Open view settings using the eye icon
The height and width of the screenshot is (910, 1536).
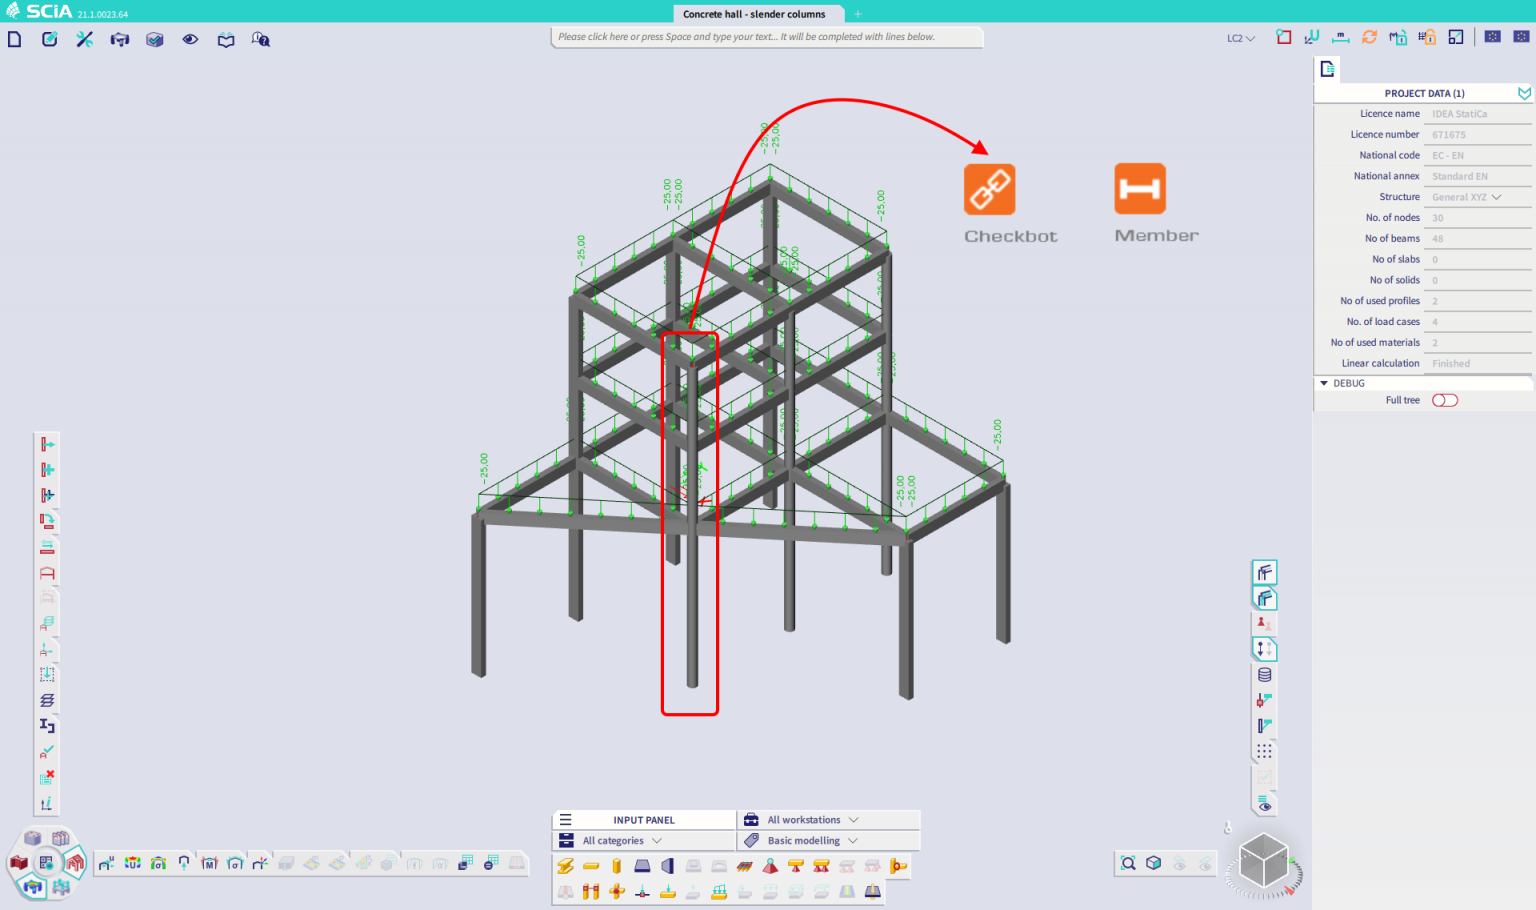(x=190, y=39)
